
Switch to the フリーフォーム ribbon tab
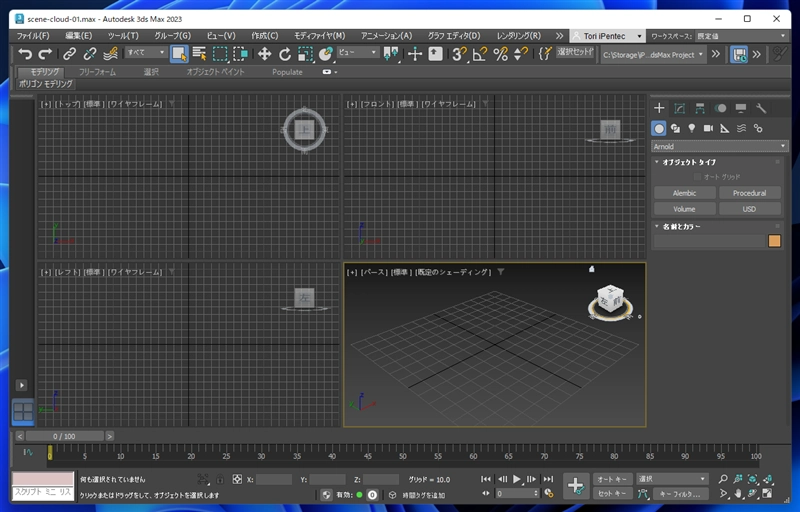click(x=97, y=72)
